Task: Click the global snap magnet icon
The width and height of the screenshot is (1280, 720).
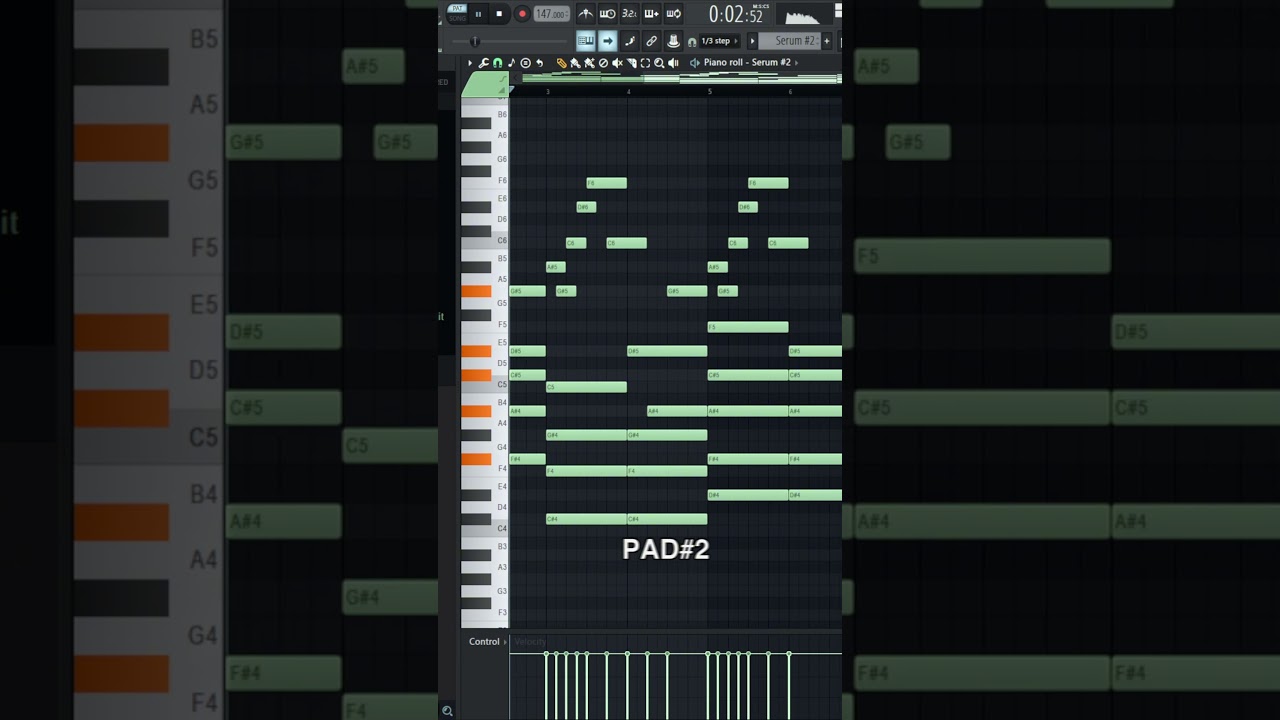Action: 692,42
